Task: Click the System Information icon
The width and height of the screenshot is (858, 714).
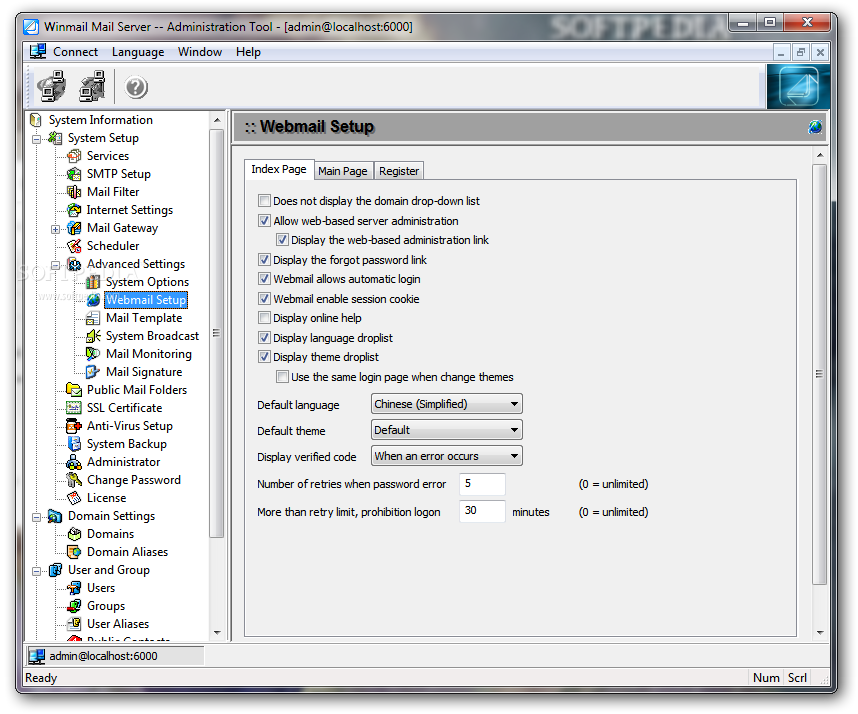Action: (x=36, y=120)
